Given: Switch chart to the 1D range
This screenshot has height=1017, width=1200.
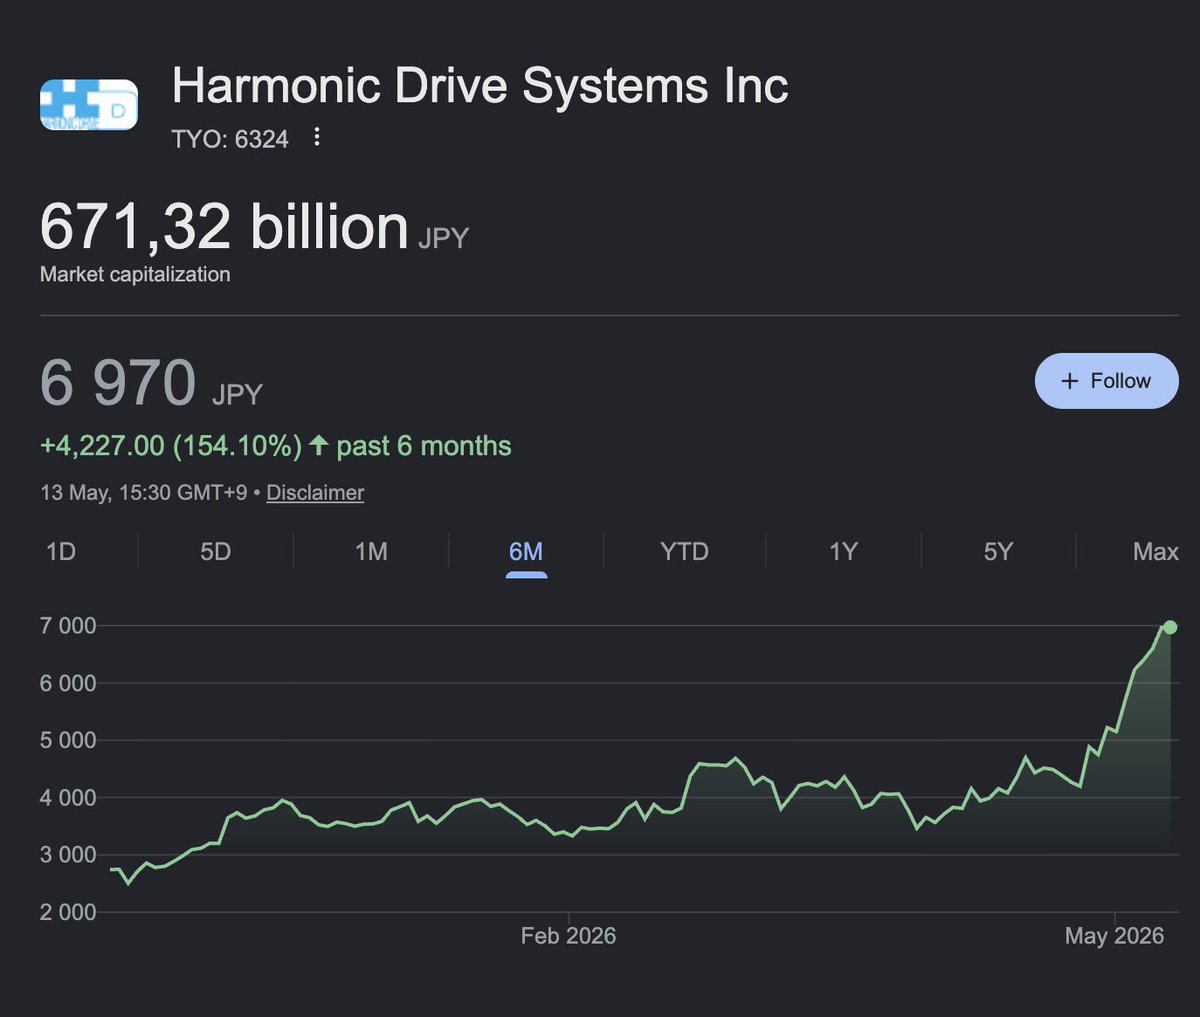Looking at the screenshot, I should coord(61,552).
